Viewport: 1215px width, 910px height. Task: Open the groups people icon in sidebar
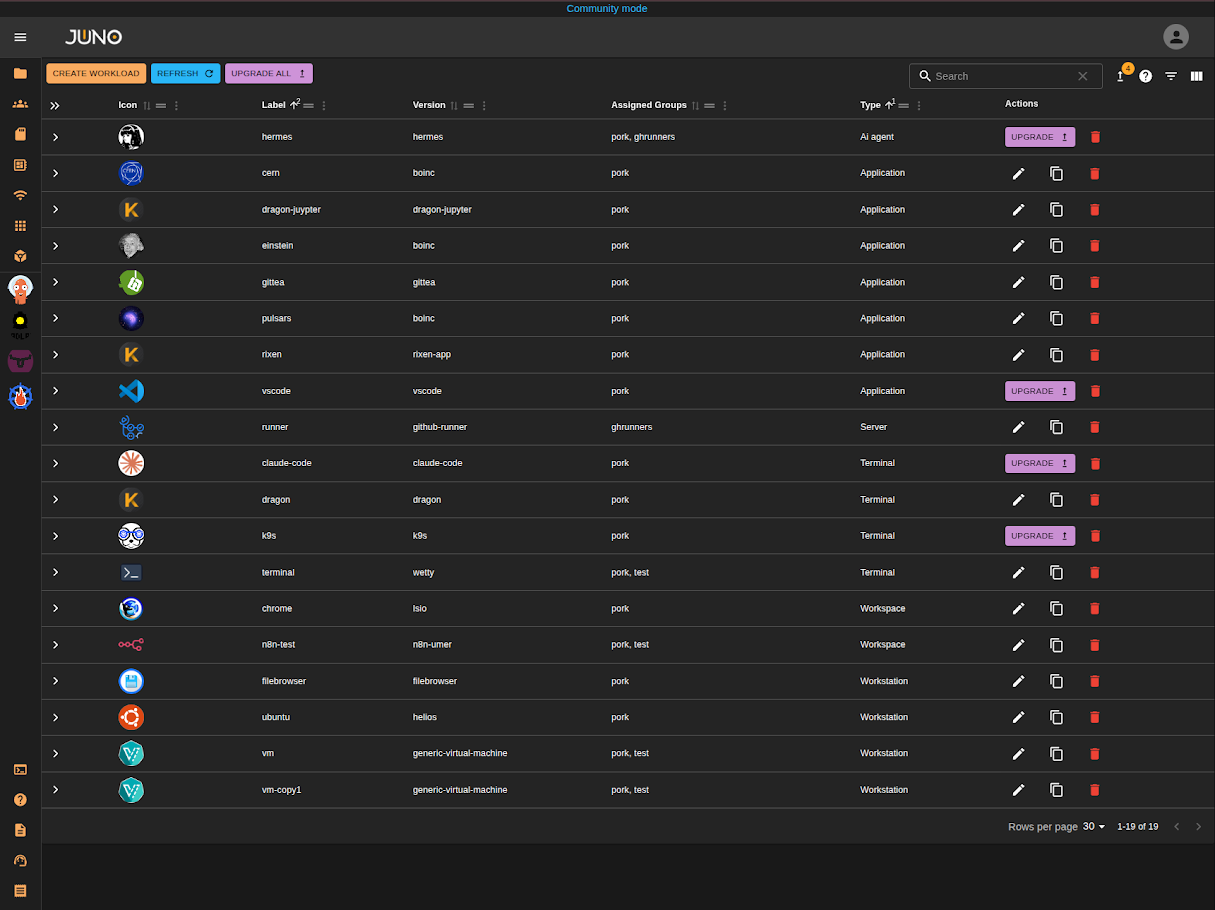(x=20, y=104)
